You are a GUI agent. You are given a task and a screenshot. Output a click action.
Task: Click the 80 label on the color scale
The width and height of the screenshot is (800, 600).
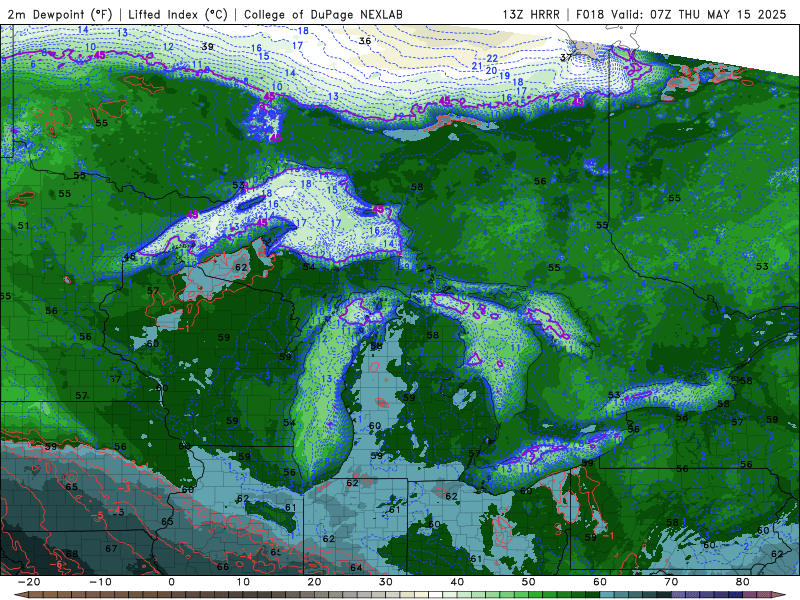click(x=743, y=582)
